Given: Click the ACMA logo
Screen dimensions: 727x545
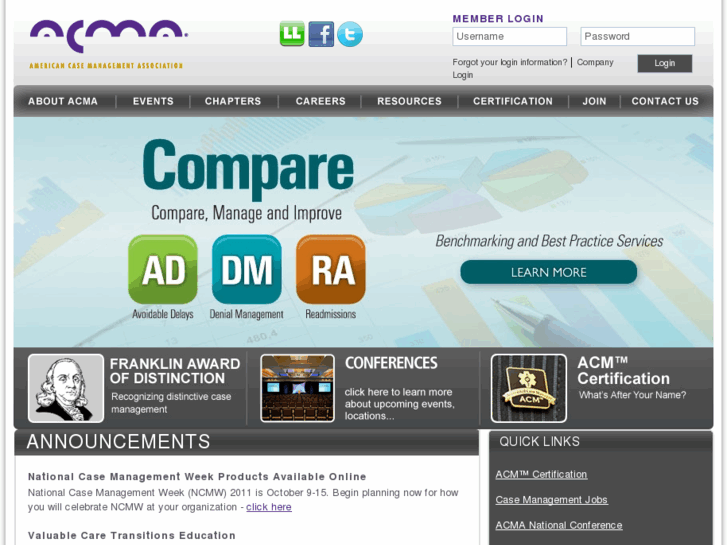Looking at the screenshot, I should [109, 36].
